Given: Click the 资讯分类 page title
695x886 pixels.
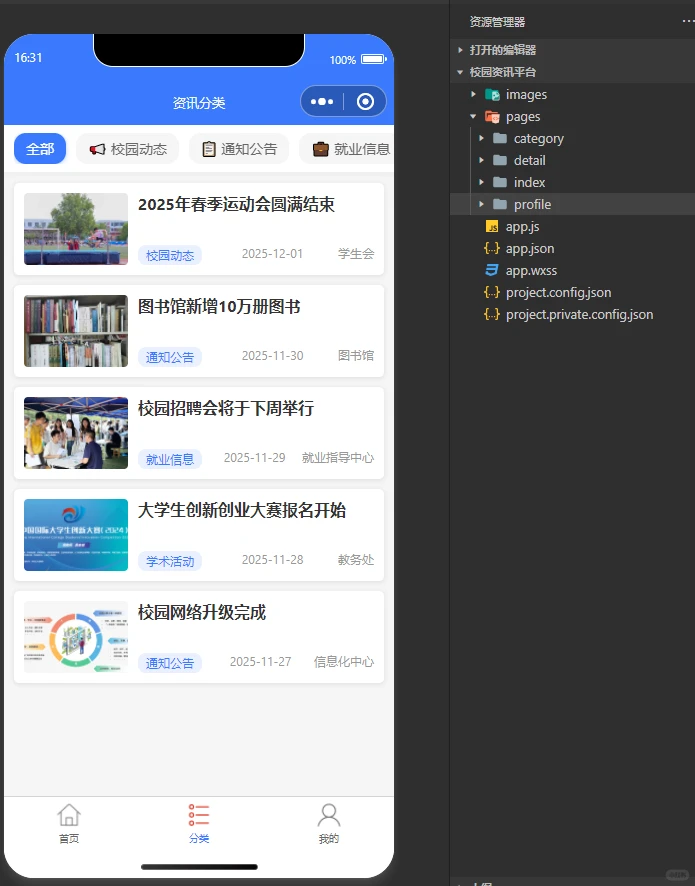Looking at the screenshot, I should tap(199, 103).
